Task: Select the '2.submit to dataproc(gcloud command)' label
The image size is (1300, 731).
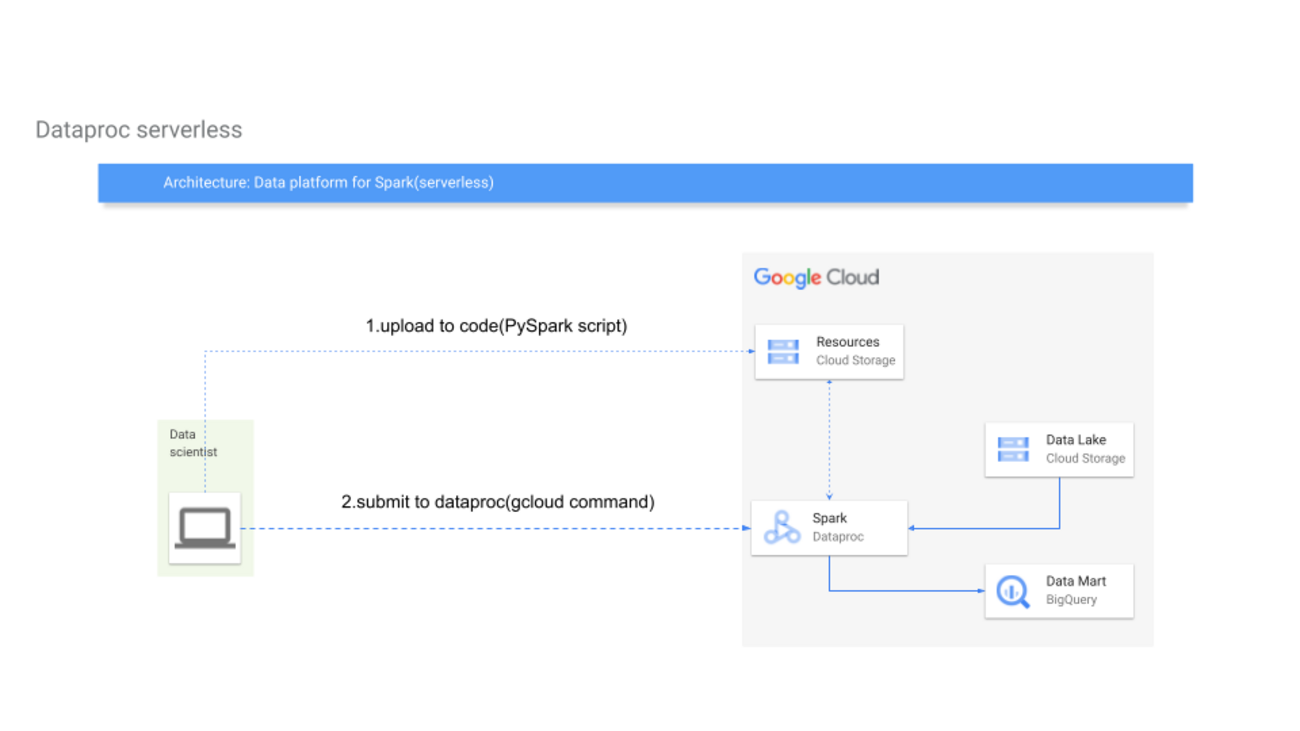Action: 498,501
